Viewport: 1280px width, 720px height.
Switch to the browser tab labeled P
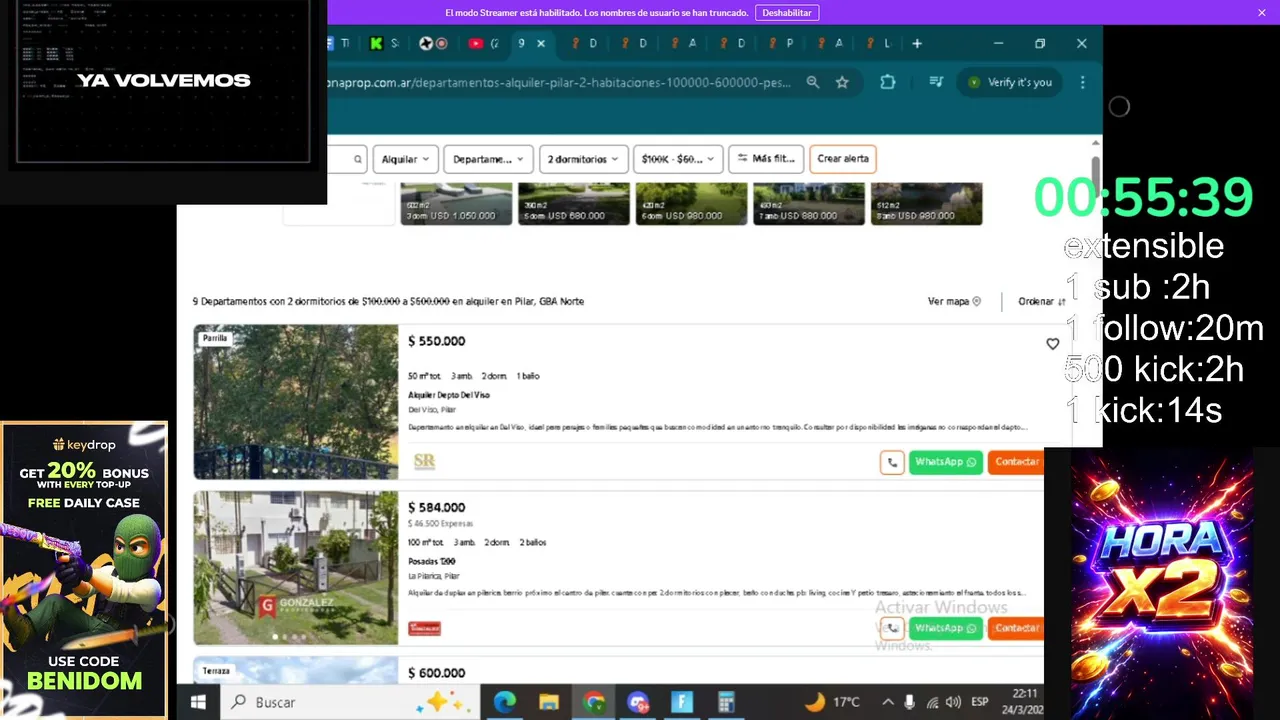780,43
